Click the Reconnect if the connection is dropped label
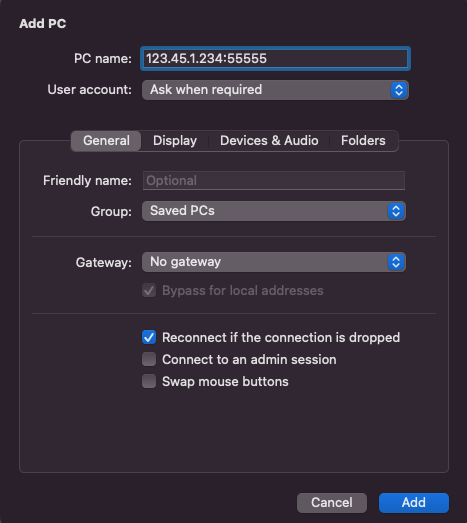Image resolution: width=467 pixels, height=523 pixels. tap(281, 338)
